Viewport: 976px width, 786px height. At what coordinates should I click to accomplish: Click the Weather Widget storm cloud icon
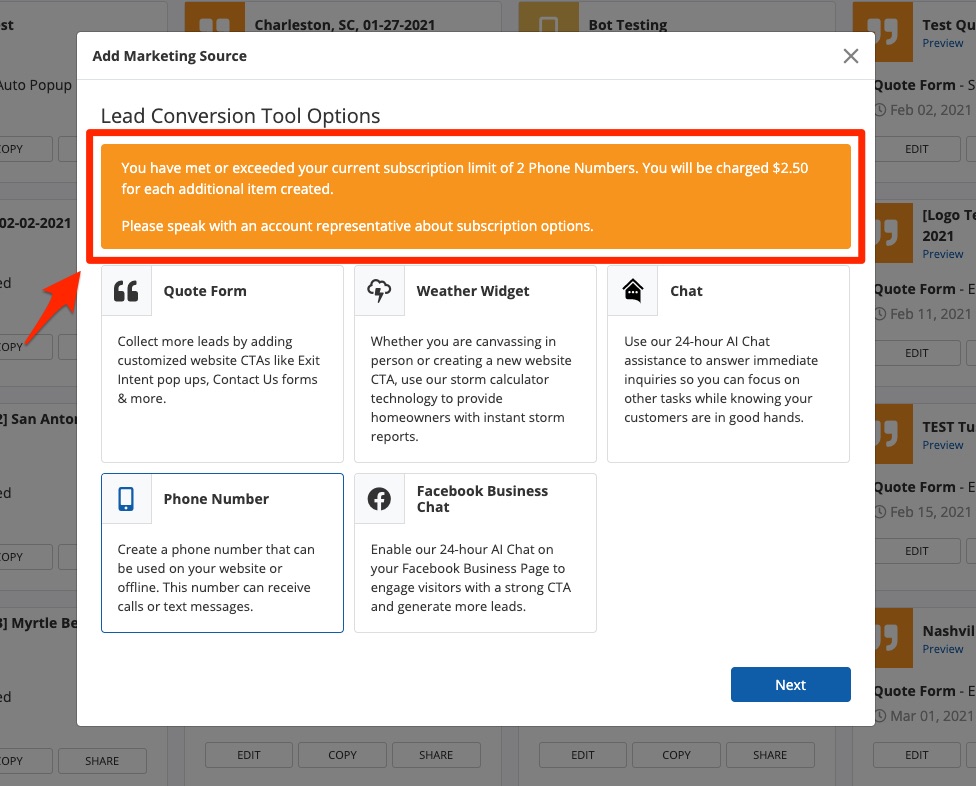(x=379, y=291)
